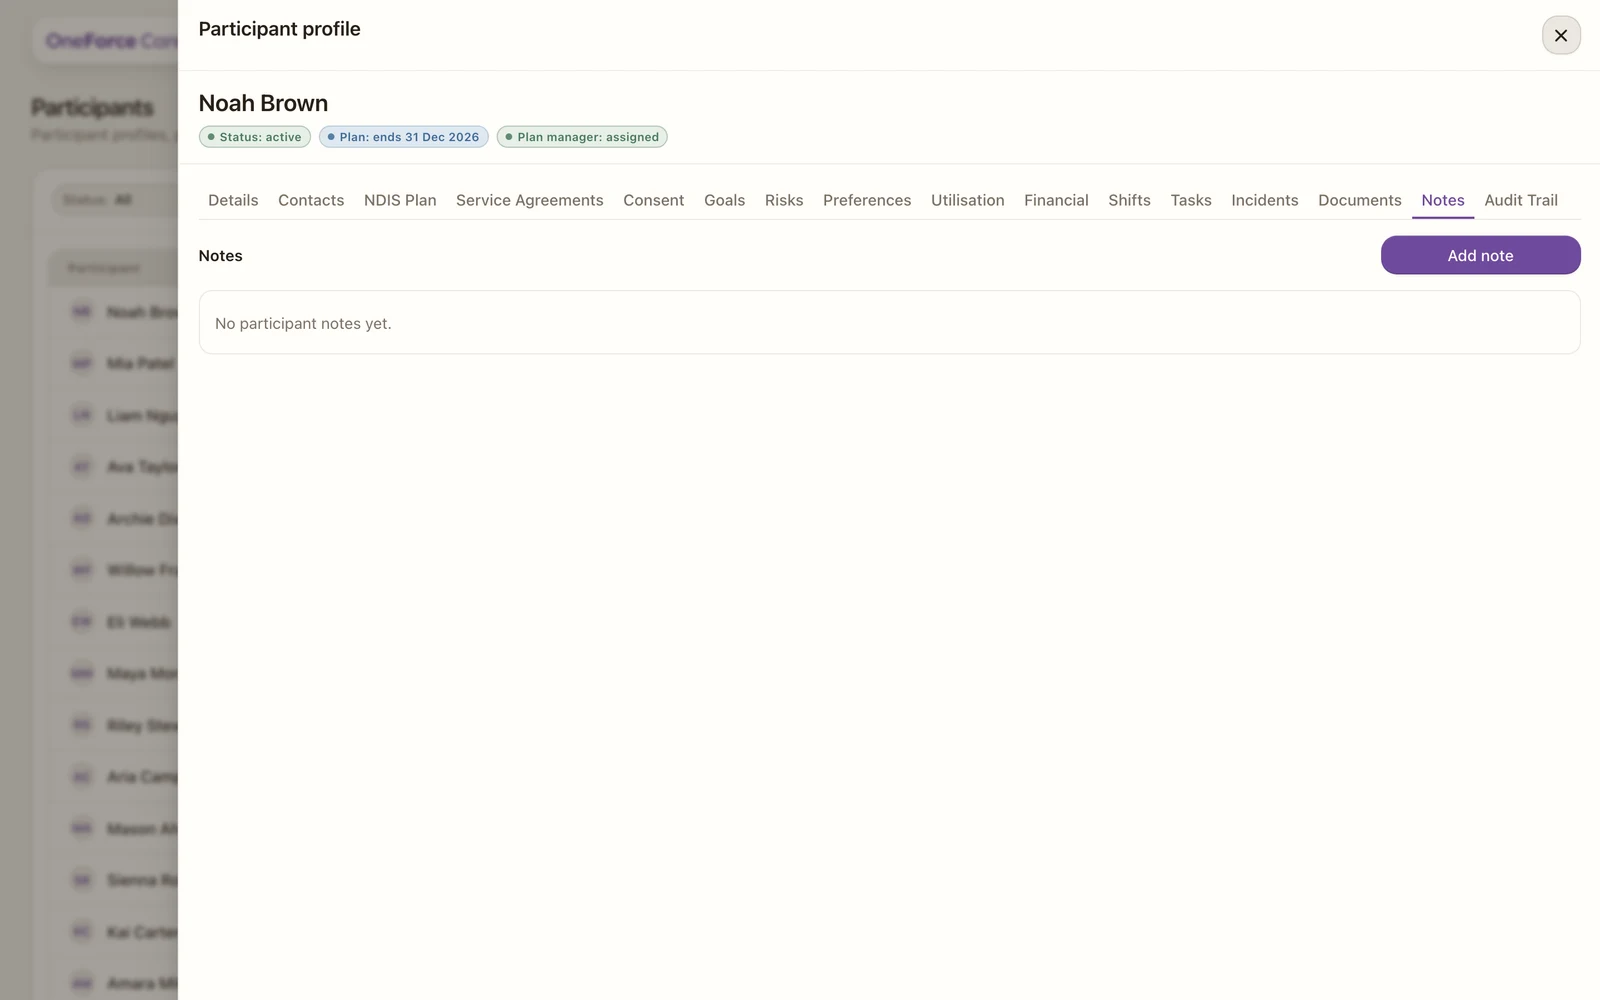
Task: Open the Details tab
Action: [233, 200]
